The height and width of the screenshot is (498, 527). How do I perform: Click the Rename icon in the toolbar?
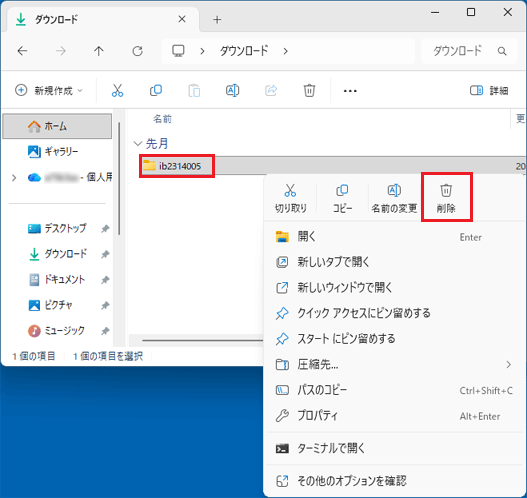coord(232,90)
